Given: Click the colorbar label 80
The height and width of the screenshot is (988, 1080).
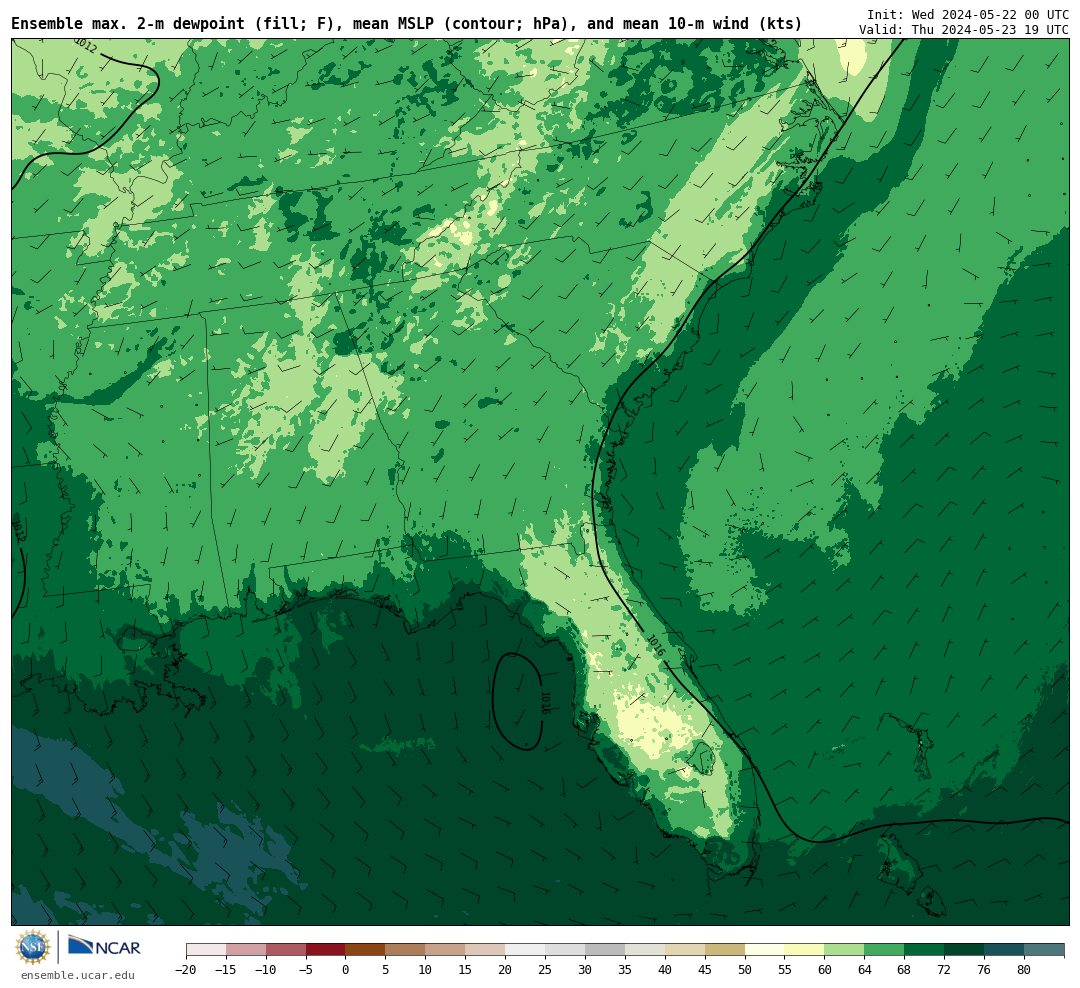Looking at the screenshot, I should click(1024, 969).
